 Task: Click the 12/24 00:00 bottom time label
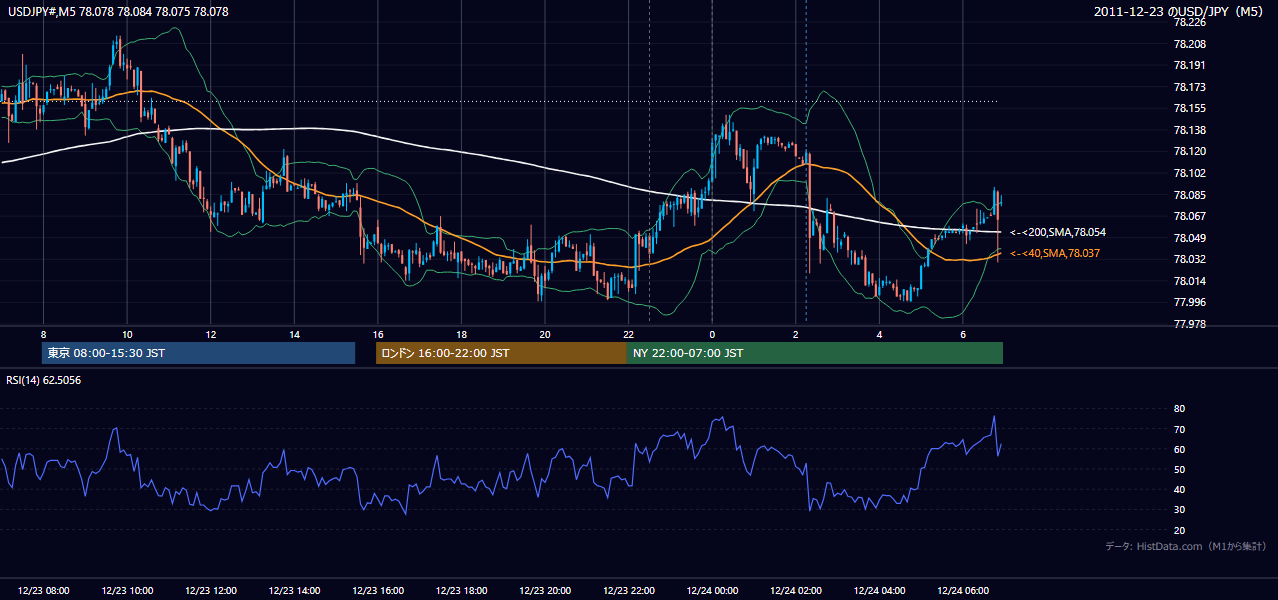click(x=712, y=591)
